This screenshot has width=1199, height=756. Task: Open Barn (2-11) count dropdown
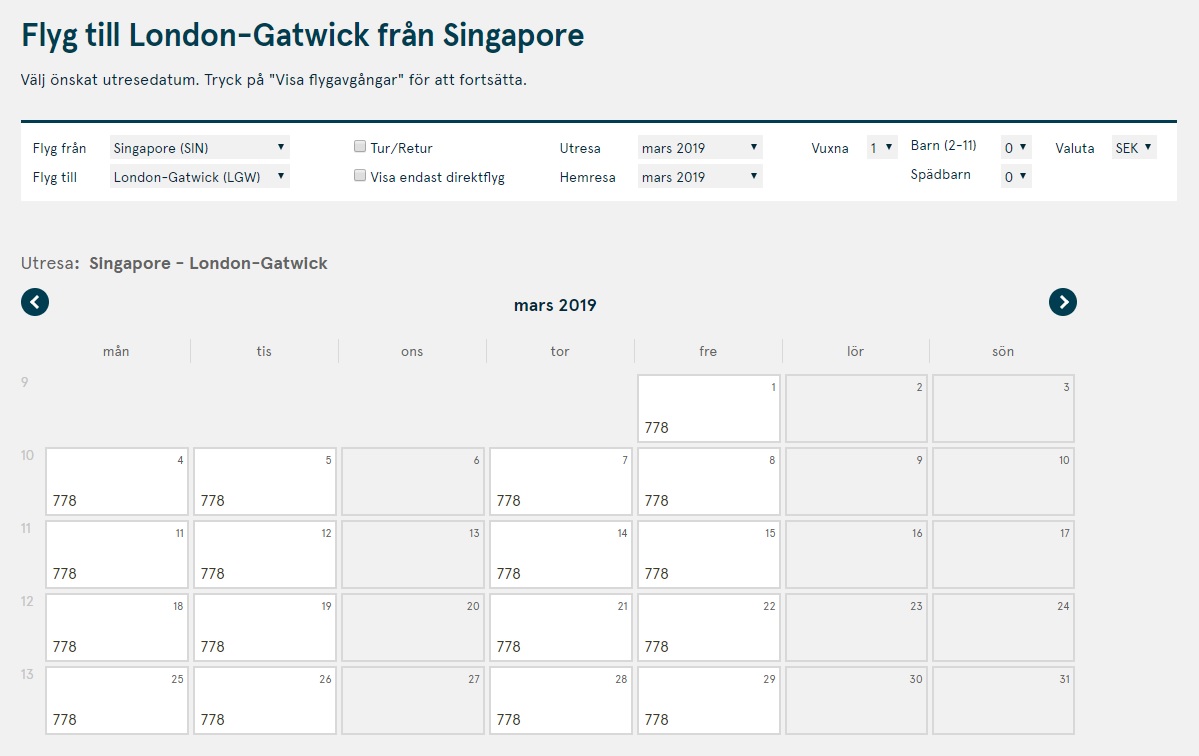[1016, 148]
